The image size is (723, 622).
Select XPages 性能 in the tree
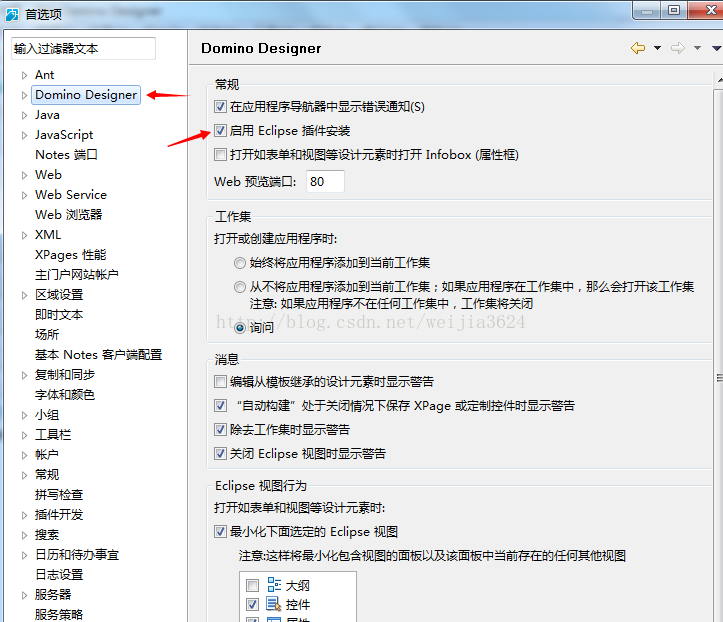(x=71, y=255)
